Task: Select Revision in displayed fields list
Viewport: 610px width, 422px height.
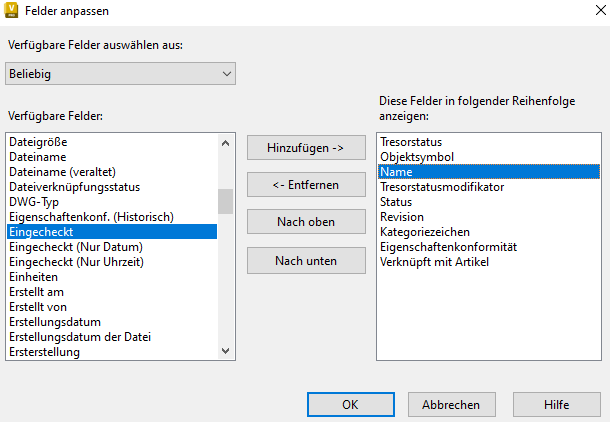Action: [x=402, y=217]
